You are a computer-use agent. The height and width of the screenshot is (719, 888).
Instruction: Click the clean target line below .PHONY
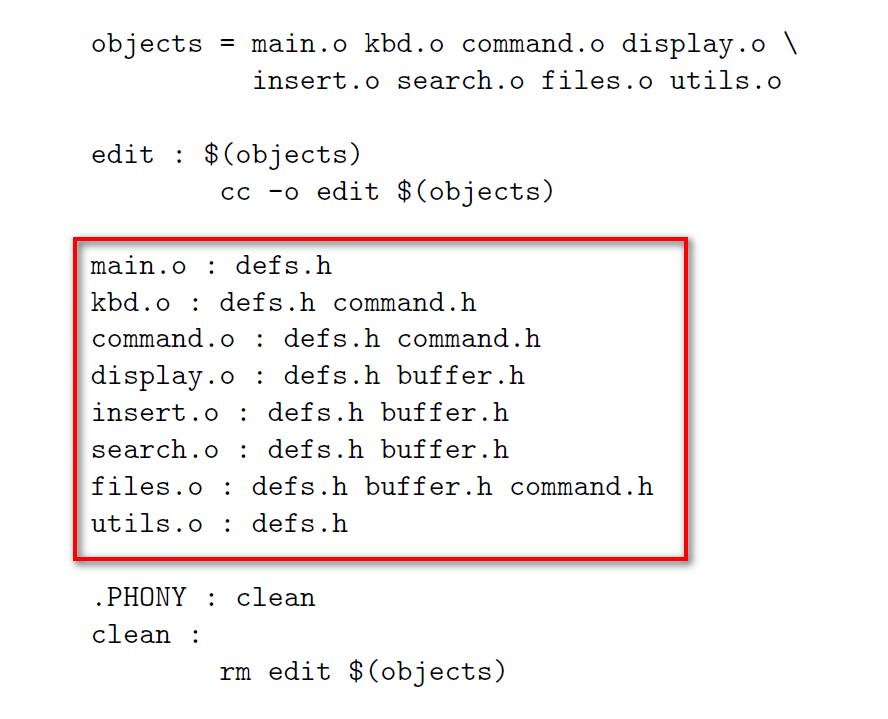coord(146,634)
